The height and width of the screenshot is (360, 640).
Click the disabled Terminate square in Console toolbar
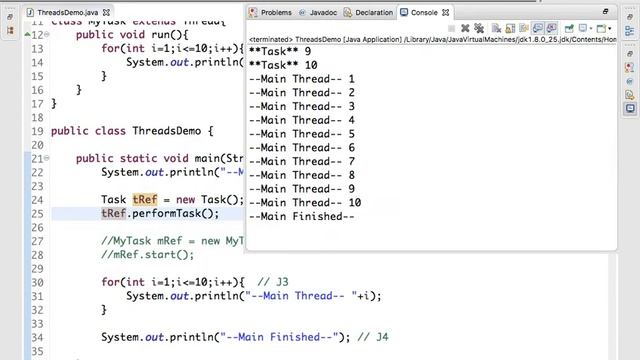click(x=451, y=28)
